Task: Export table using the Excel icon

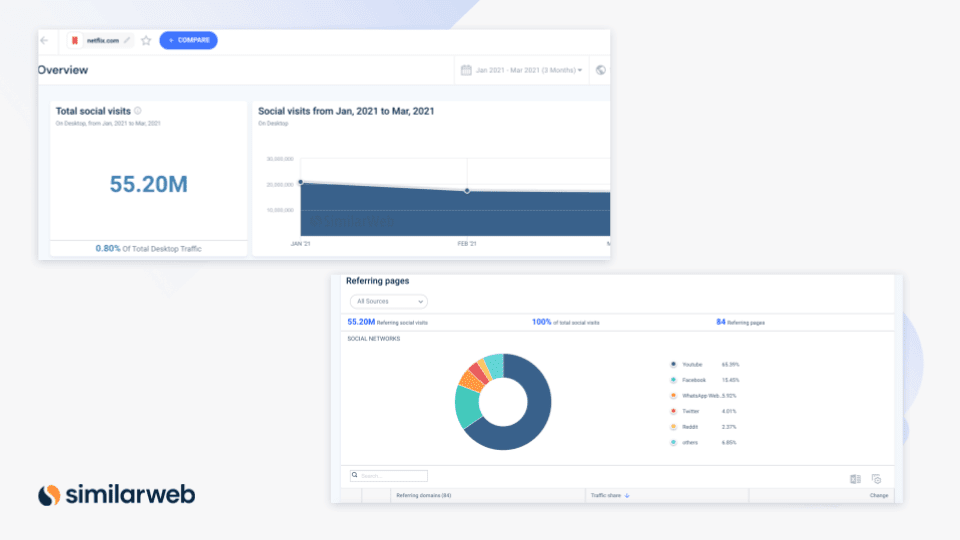Action: click(855, 479)
